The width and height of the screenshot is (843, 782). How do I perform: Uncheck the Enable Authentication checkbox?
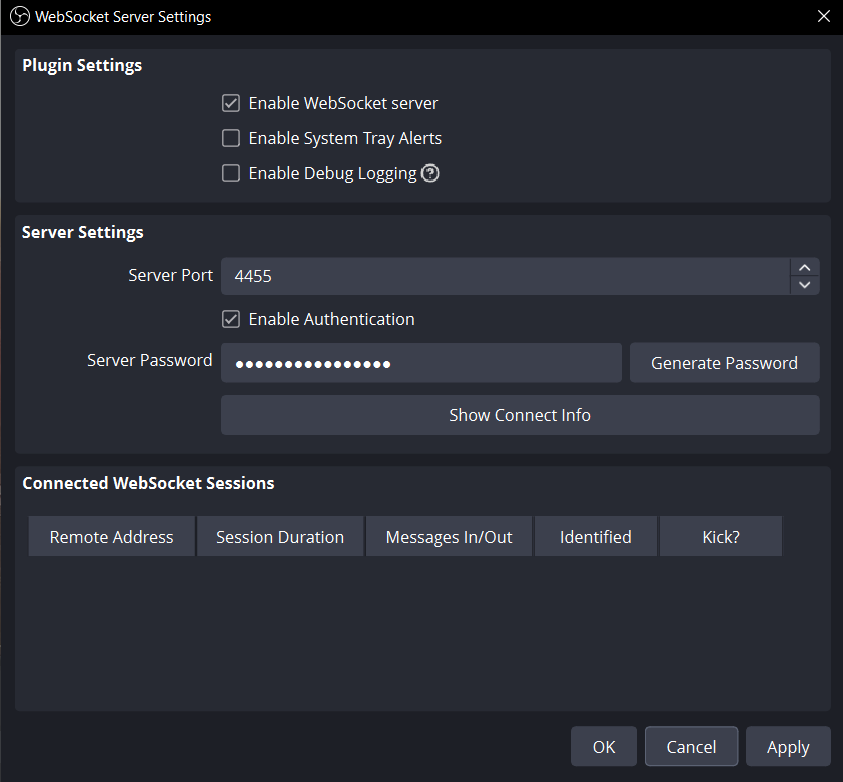point(231,319)
